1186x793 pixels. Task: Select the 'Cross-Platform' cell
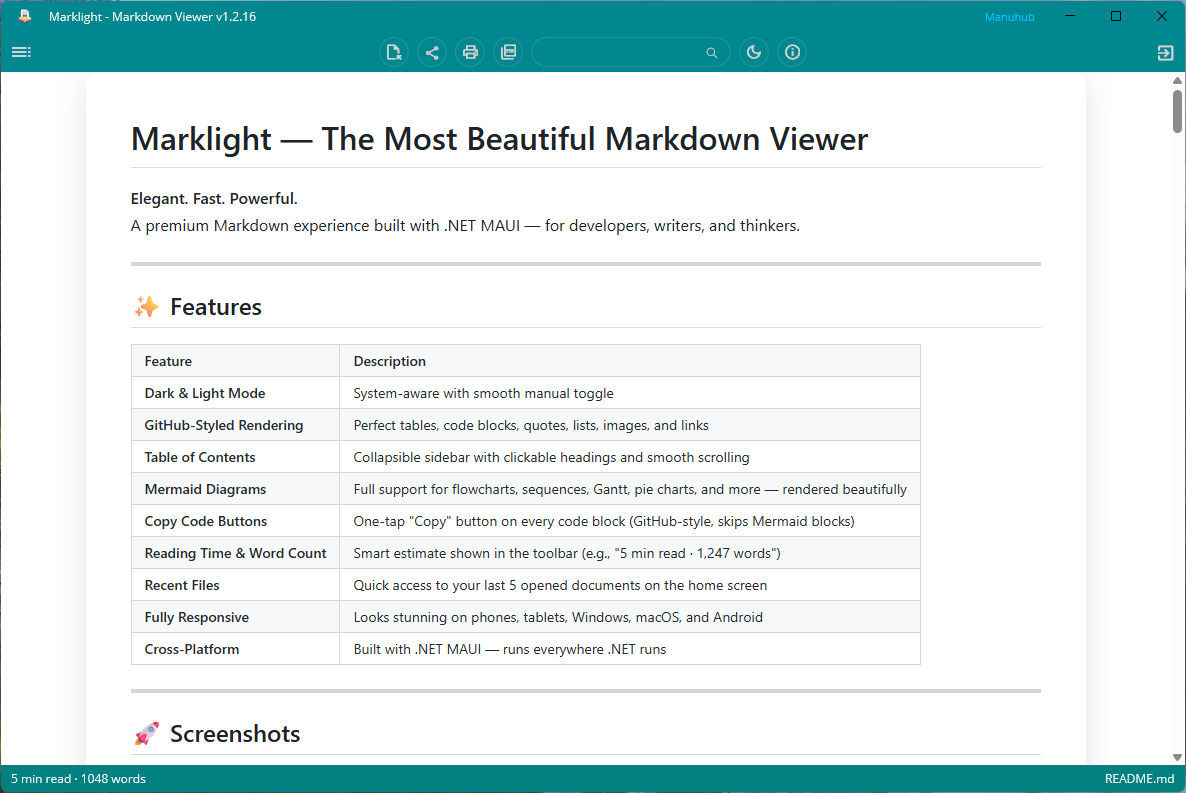(235, 649)
